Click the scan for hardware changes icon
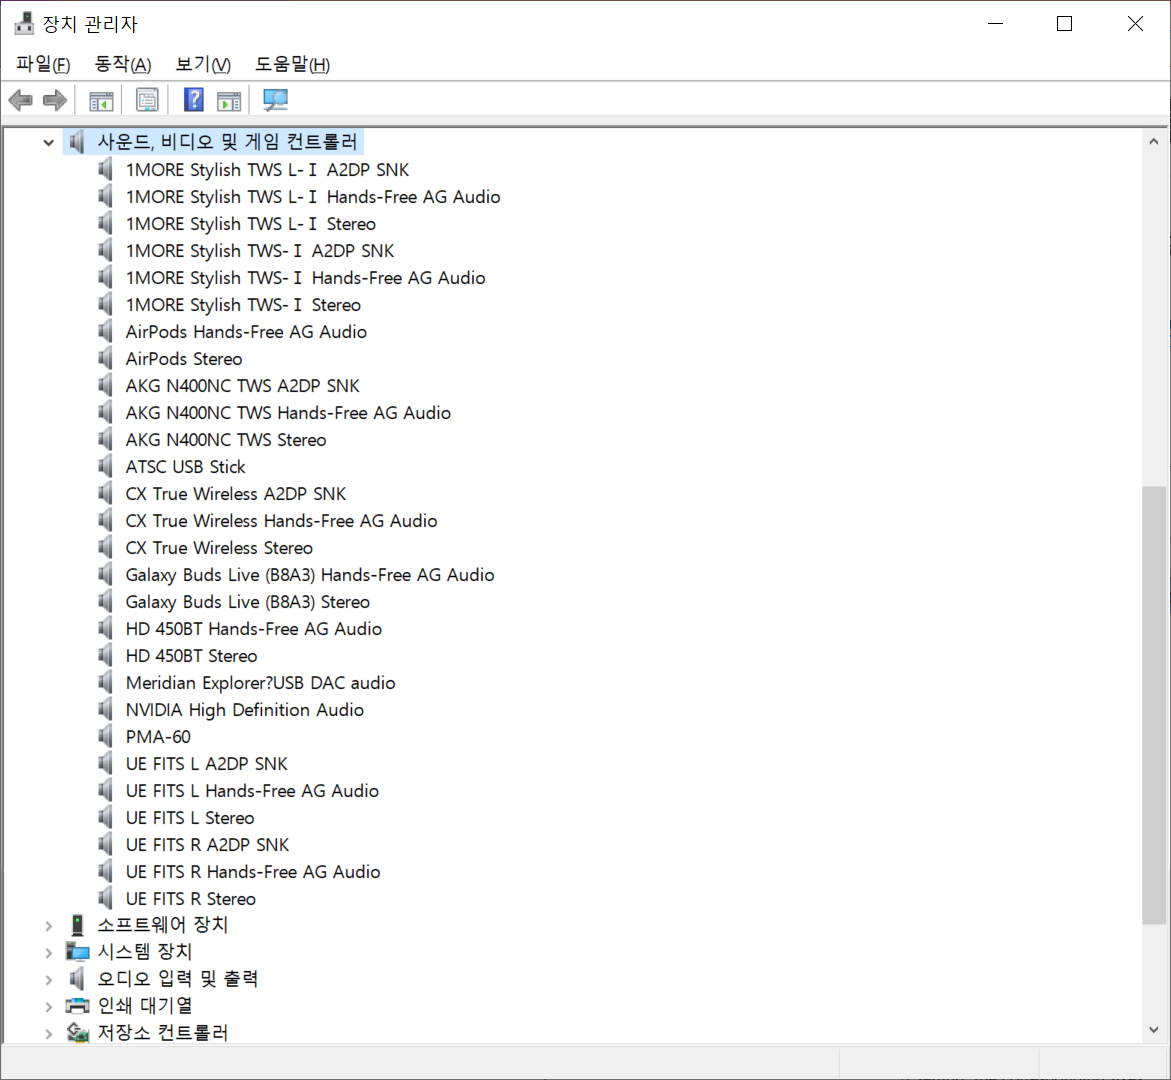The height and width of the screenshot is (1080, 1171). [276, 99]
